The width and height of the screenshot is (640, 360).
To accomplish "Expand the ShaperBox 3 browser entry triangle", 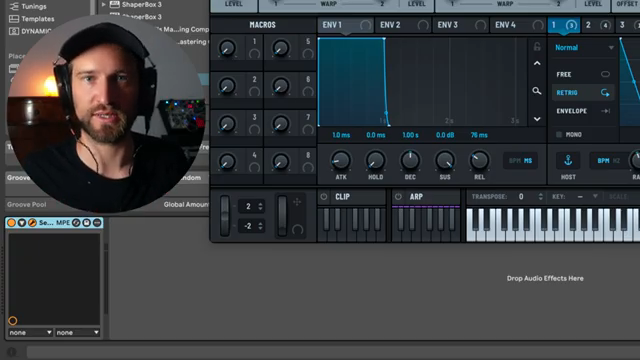I will (x=104, y=4).
